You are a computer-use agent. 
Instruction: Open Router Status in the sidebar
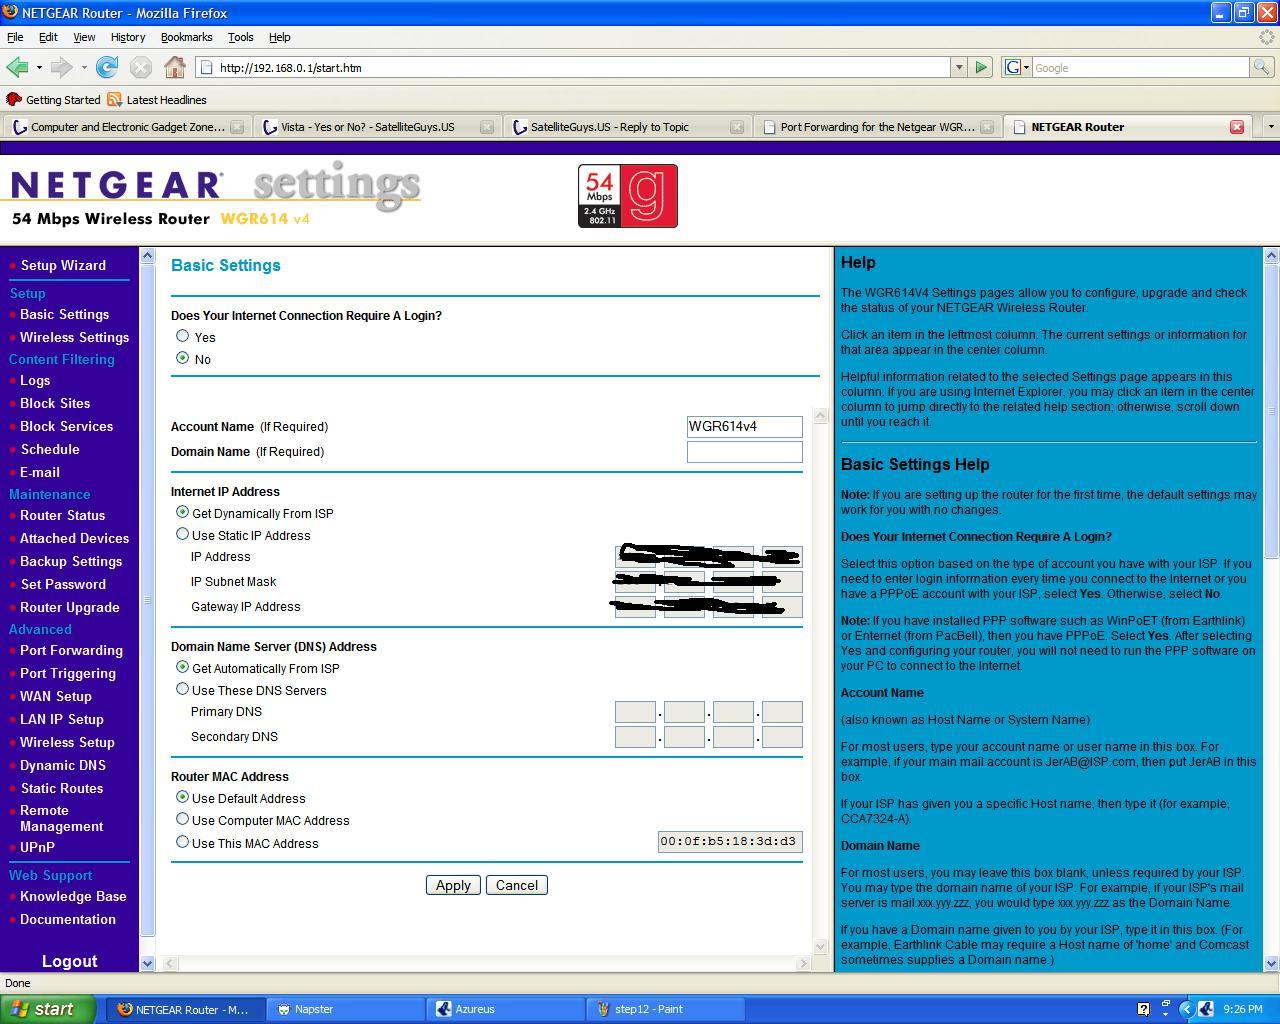[x=62, y=515]
